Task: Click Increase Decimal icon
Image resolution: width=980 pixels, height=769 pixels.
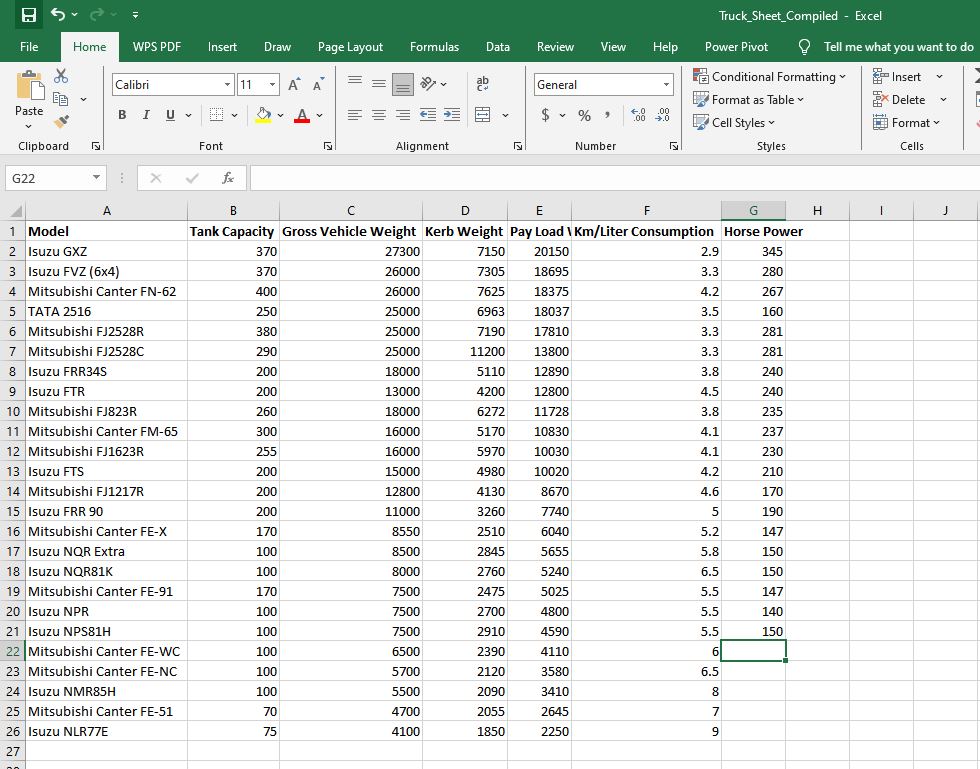Action: (x=638, y=115)
